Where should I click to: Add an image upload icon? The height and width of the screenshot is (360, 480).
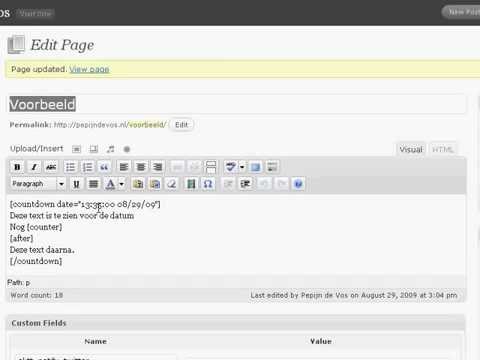pos(77,149)
